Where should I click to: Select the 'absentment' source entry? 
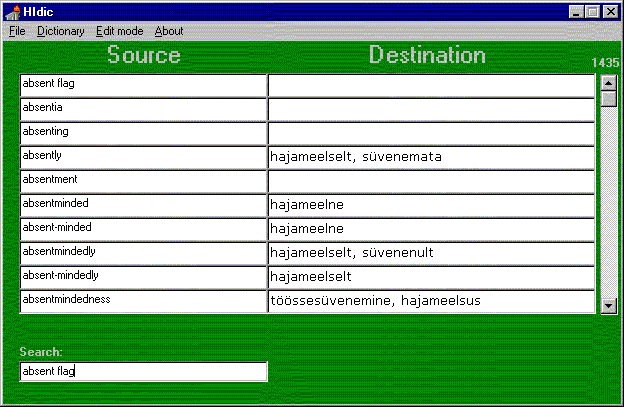[x=143, y=181]
